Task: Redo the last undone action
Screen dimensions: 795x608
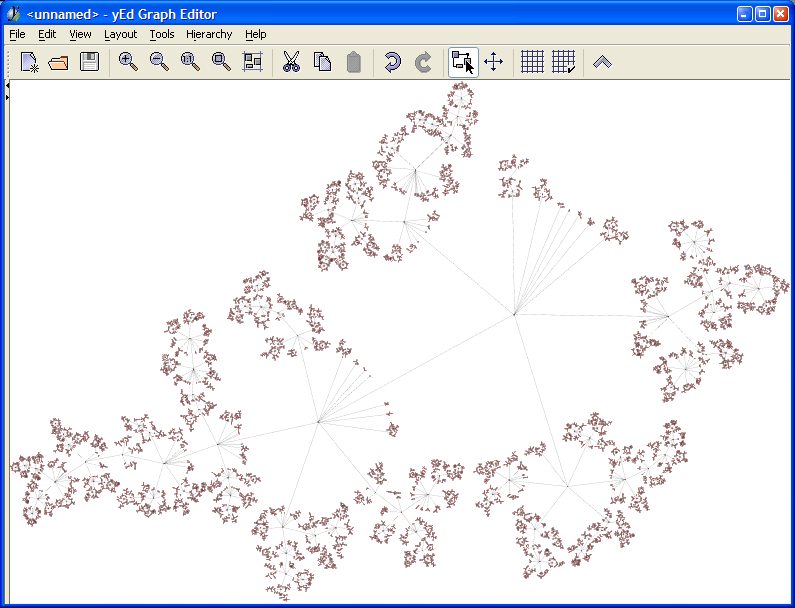Action: pos(423,62)
